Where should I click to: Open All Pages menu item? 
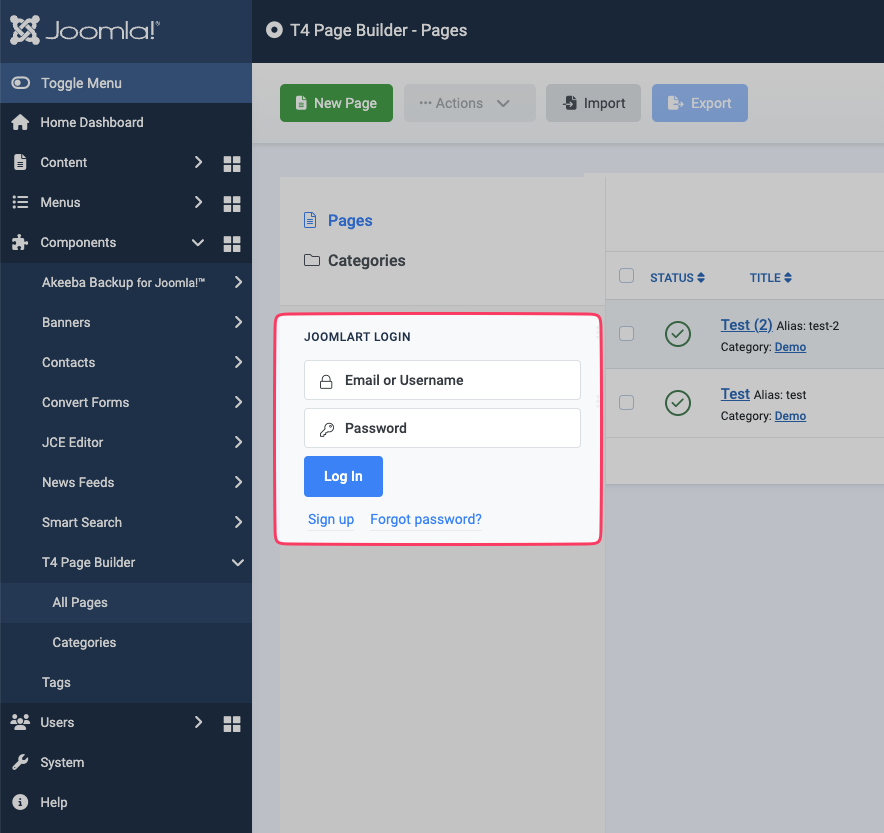[80, 603]
